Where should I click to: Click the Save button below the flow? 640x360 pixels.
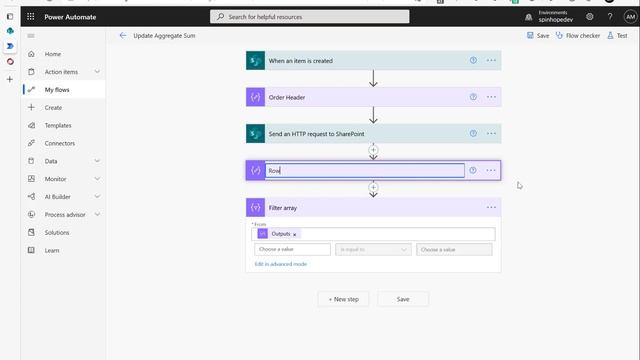pyautogui.click(x=403, y=299)
